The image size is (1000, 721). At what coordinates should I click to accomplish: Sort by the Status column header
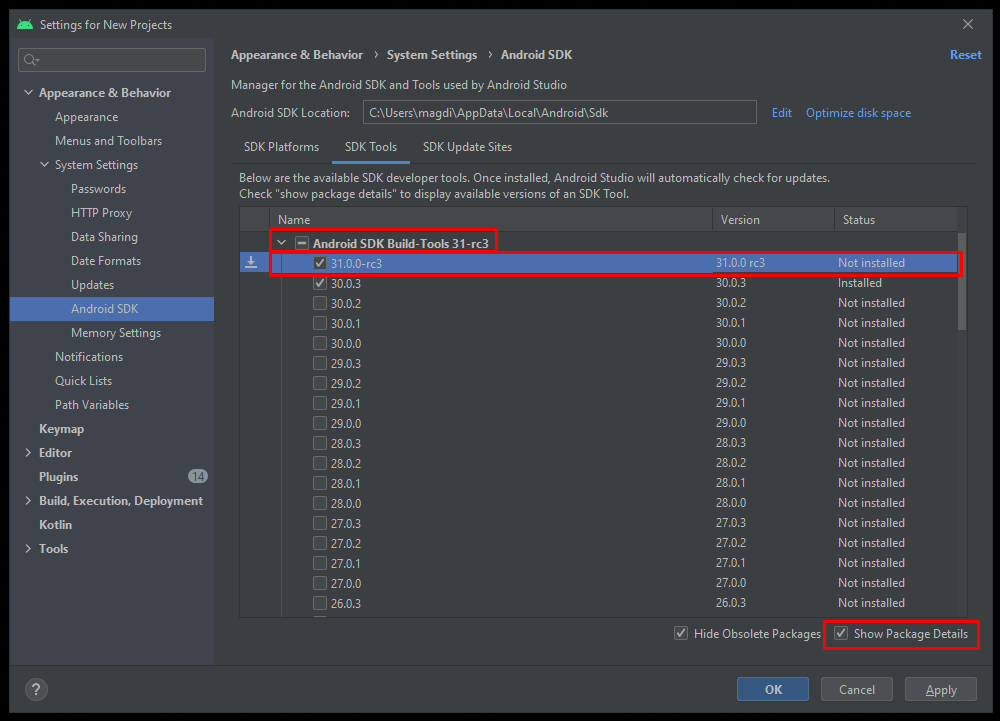[895, 219]
